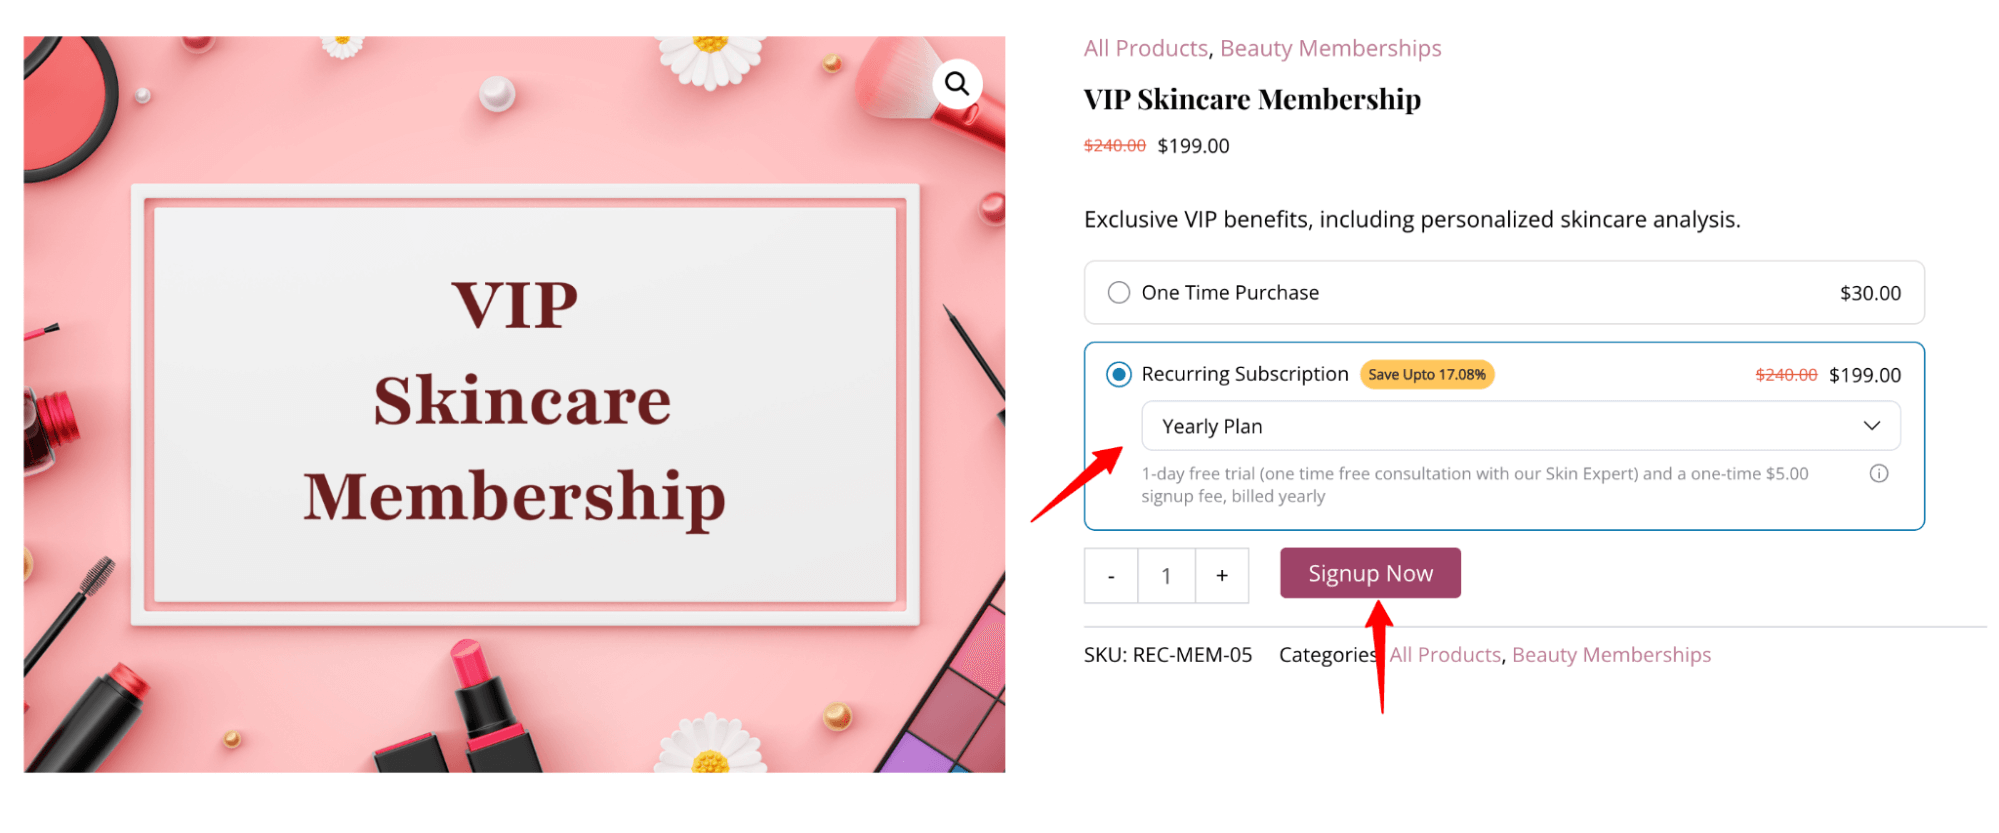Open All Products from the breadcrumb
The height and width of the screenshot is (833, 1999).
(x=1145, y=47)
